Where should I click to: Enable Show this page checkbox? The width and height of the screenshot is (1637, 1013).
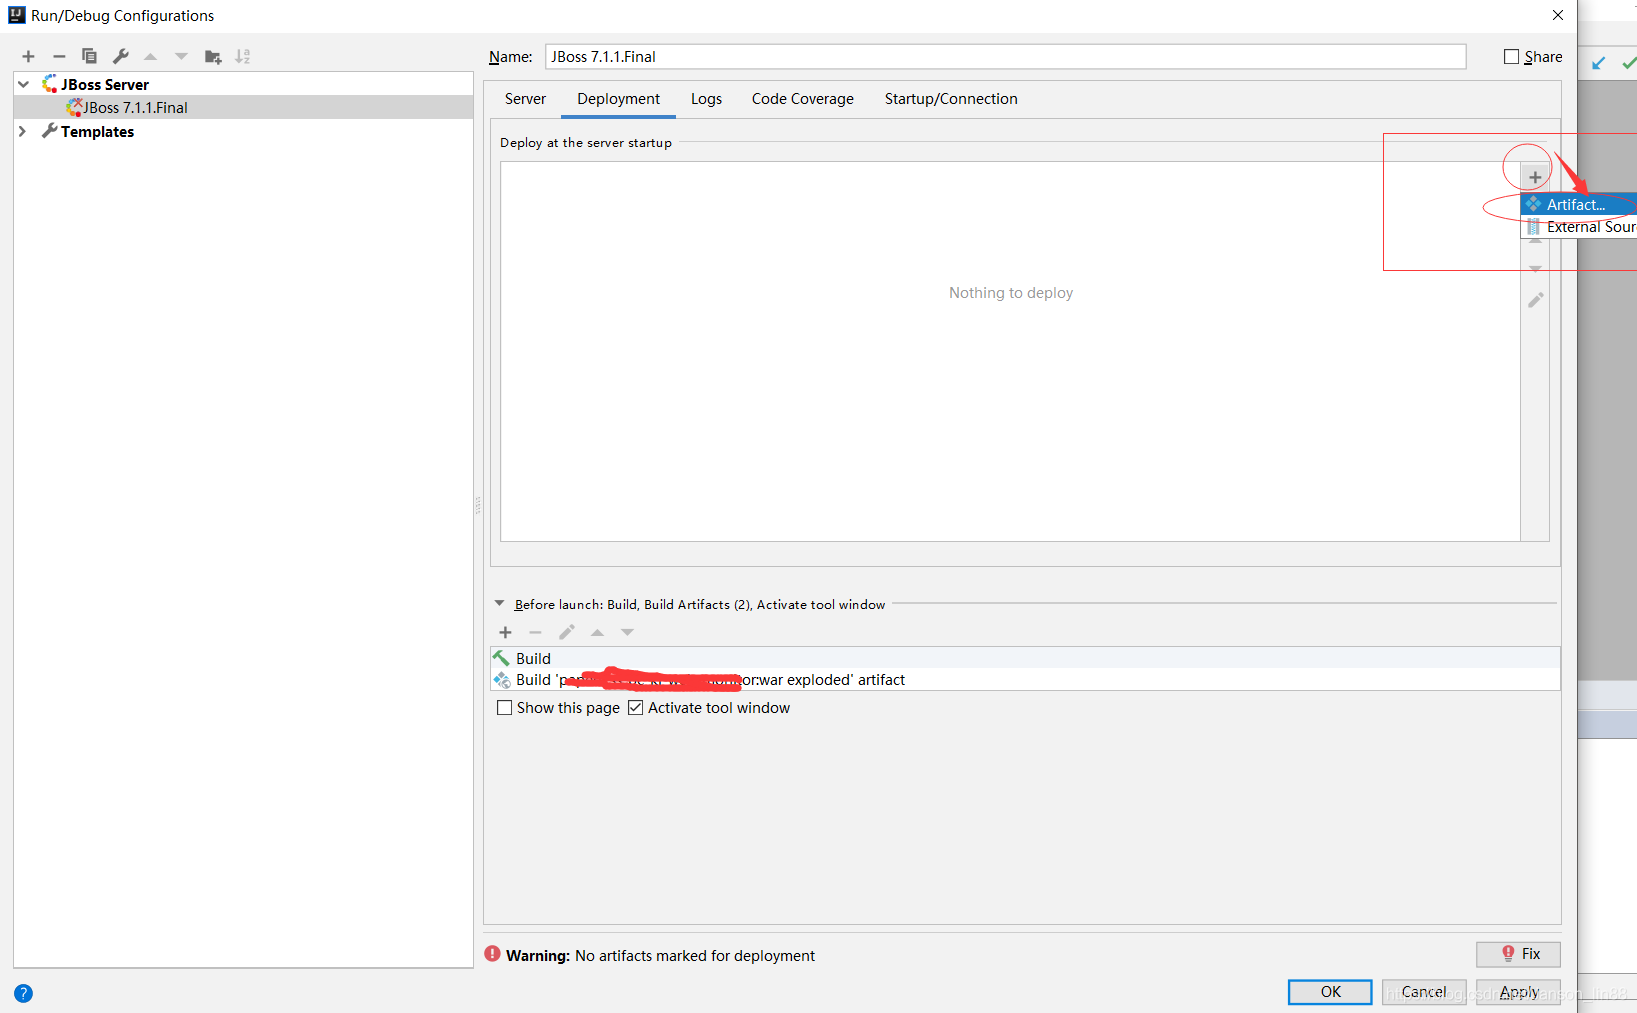505,707
